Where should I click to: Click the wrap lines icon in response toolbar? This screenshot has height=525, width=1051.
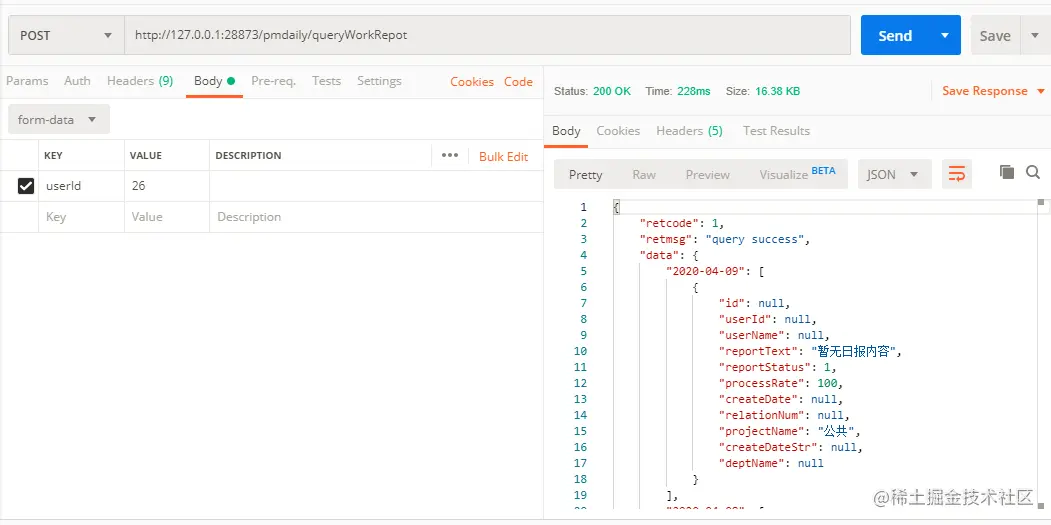click(x=956, y=174)
